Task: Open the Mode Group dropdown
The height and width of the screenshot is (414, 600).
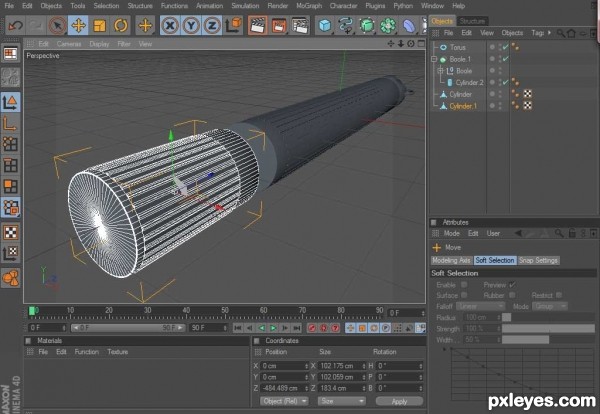Action: pyautogui.click(x=549, y=306)
